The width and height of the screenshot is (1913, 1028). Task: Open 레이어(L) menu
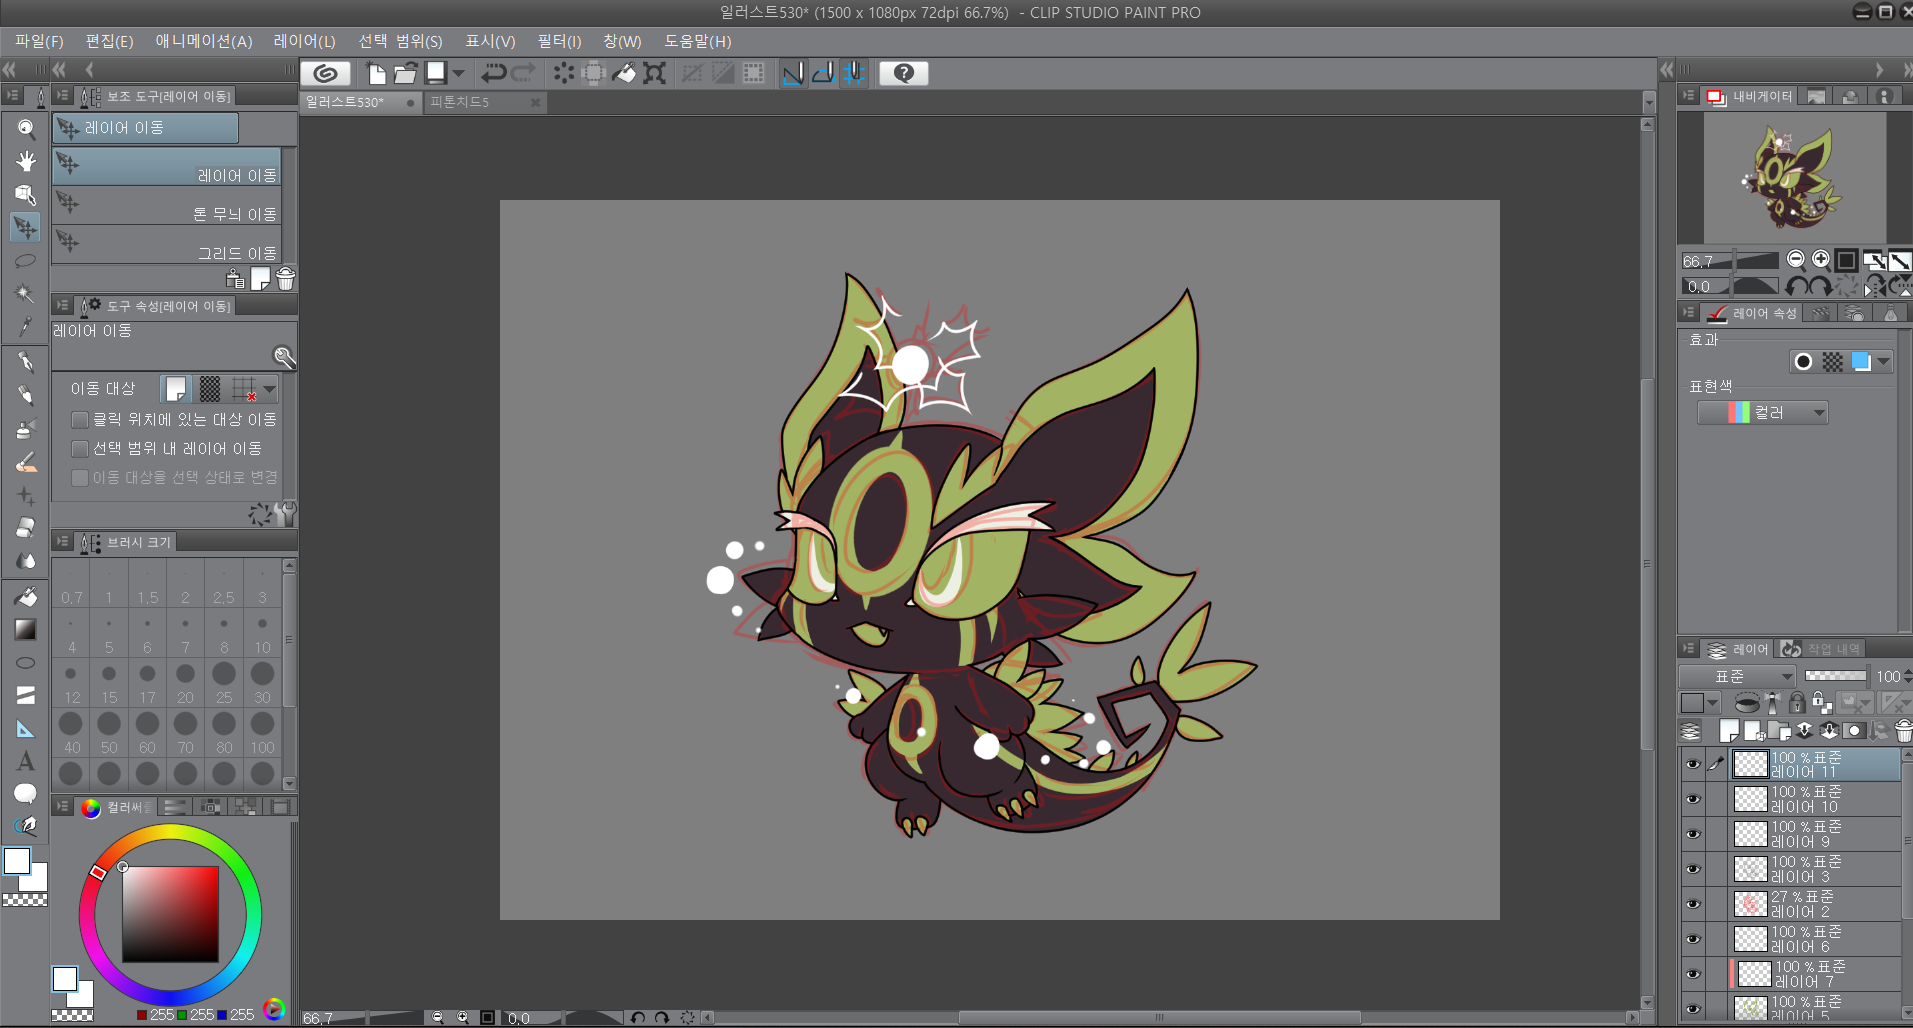(x=305, y=41)
